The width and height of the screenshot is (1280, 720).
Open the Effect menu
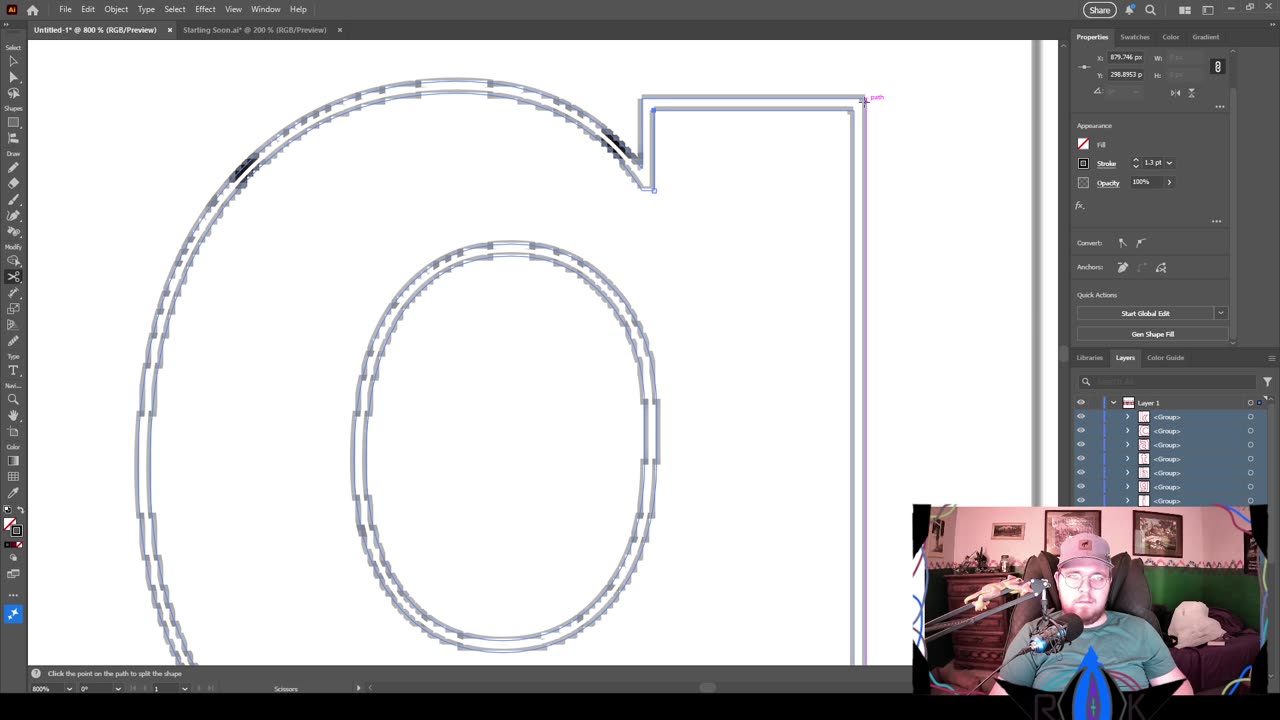tap(205, 9)
